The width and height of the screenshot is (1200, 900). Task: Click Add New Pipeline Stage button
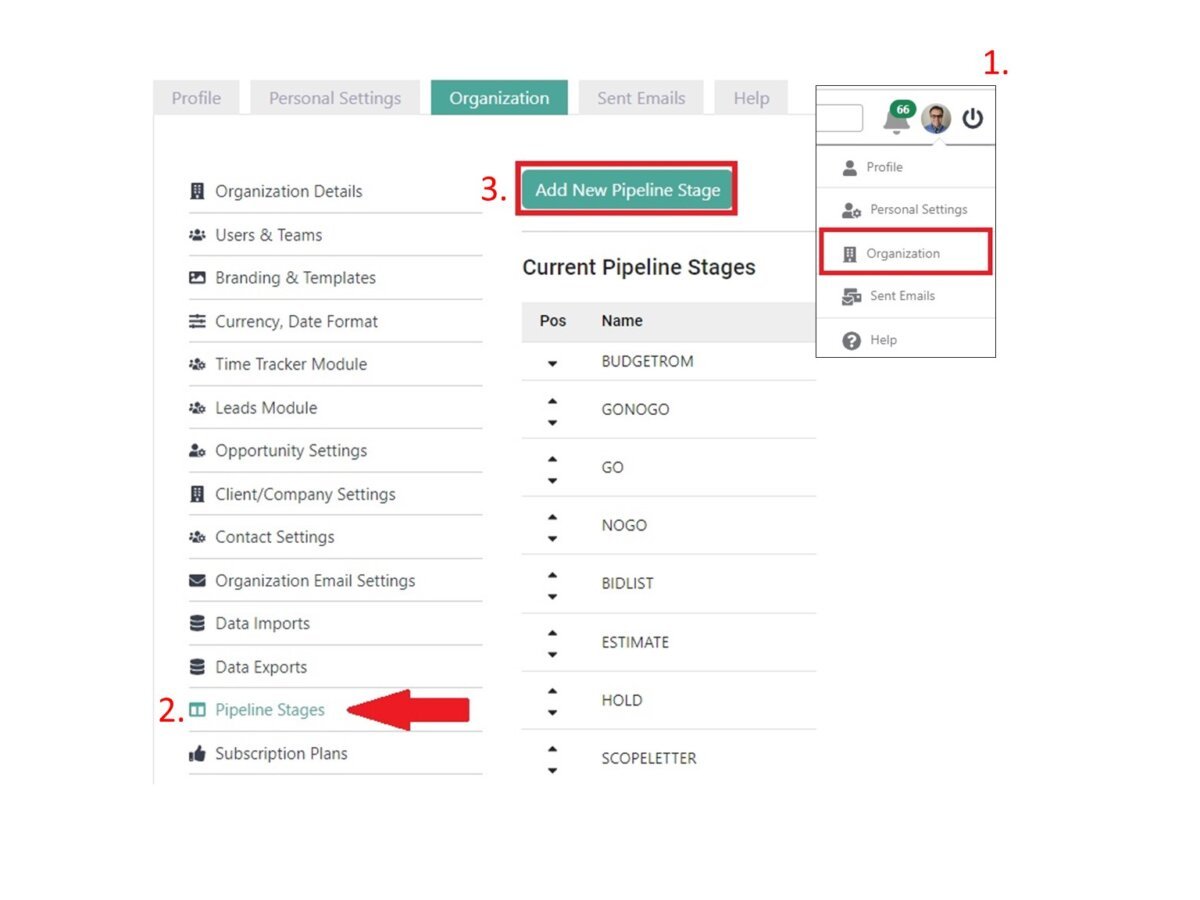point(627,190)
